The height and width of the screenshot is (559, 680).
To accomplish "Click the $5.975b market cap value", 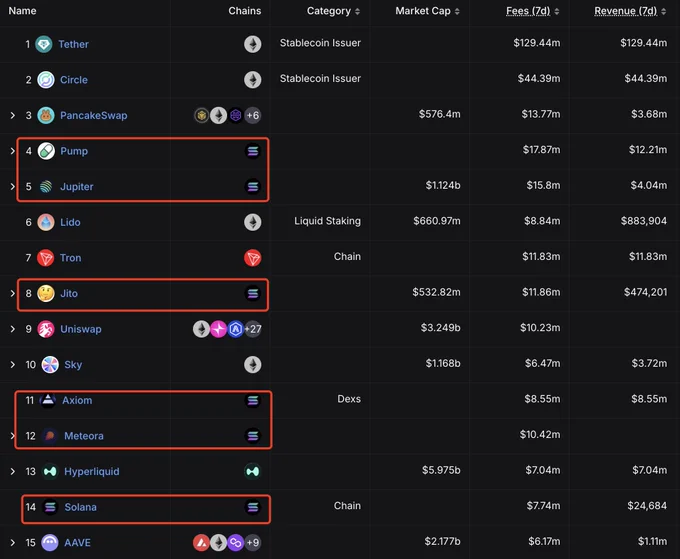I will pyautogui.click(x=441, y=470).
